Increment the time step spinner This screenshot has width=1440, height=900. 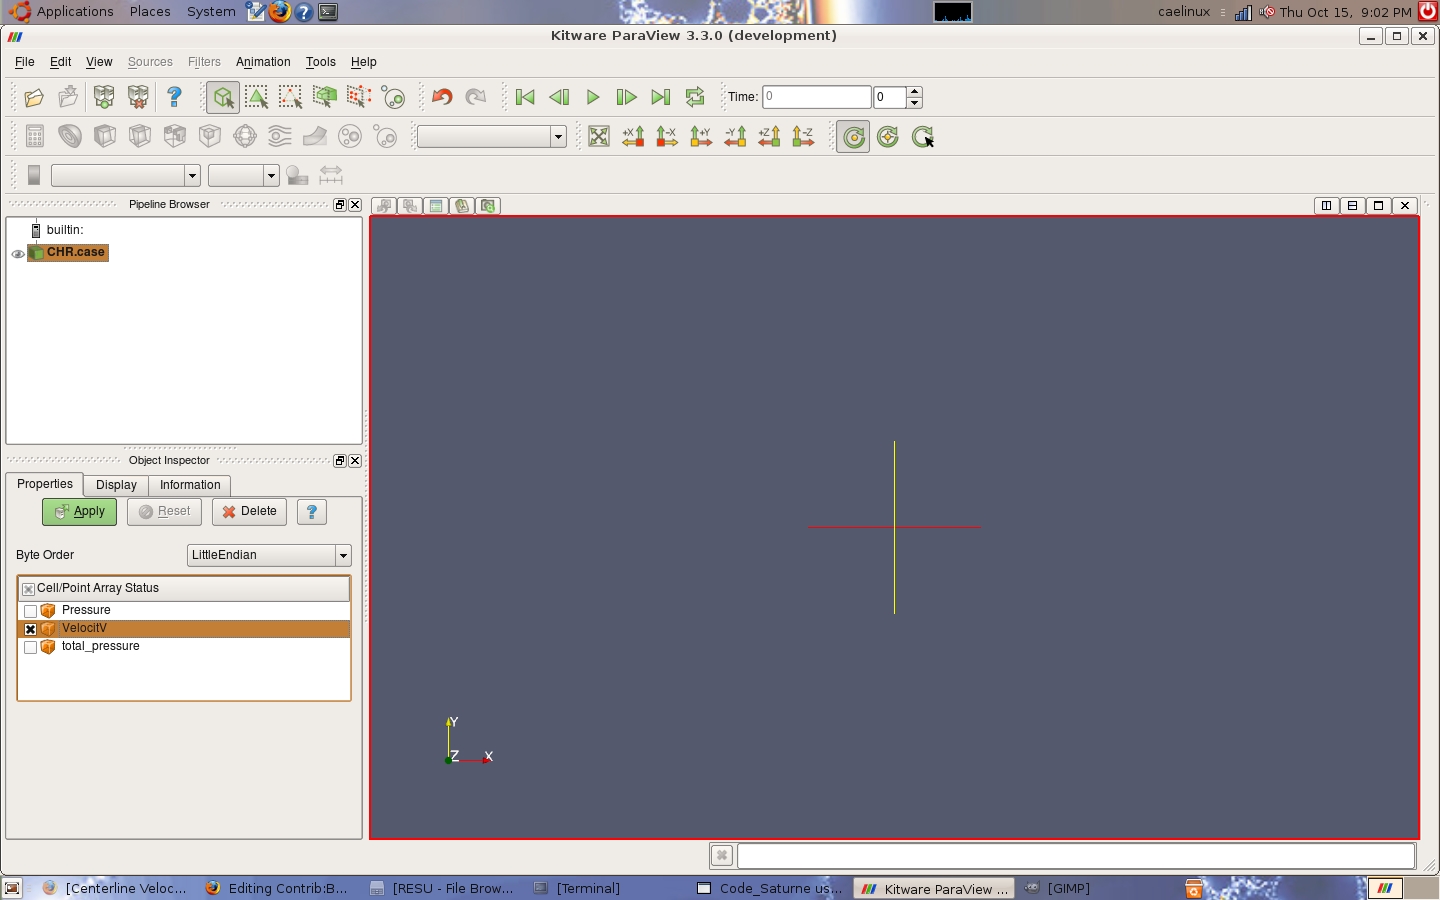914,92
